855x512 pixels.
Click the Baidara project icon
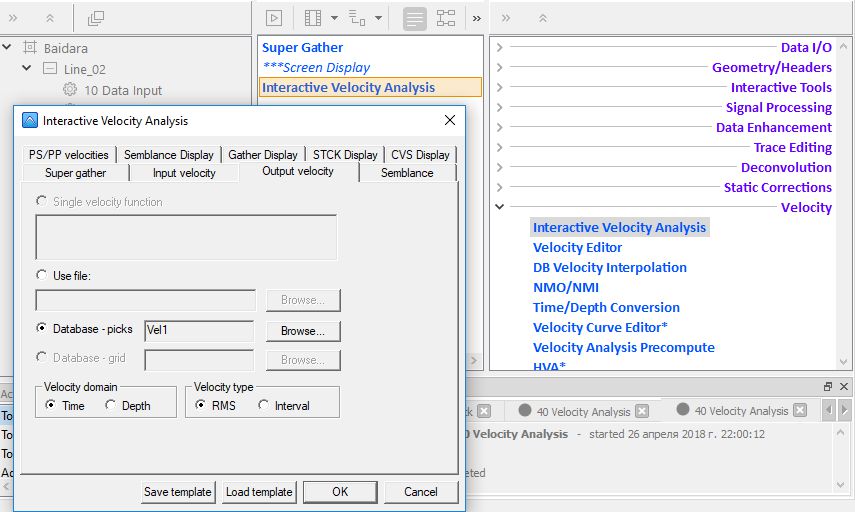tap(29, 47)
